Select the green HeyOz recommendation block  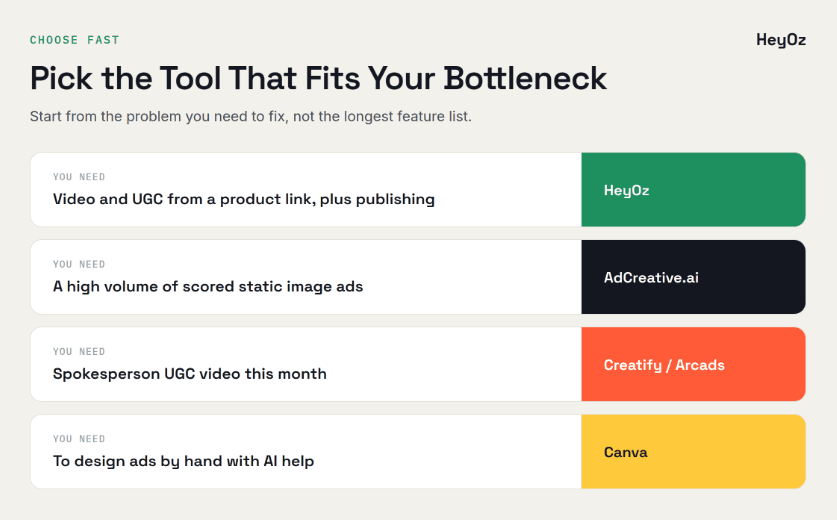click(693, 190)
